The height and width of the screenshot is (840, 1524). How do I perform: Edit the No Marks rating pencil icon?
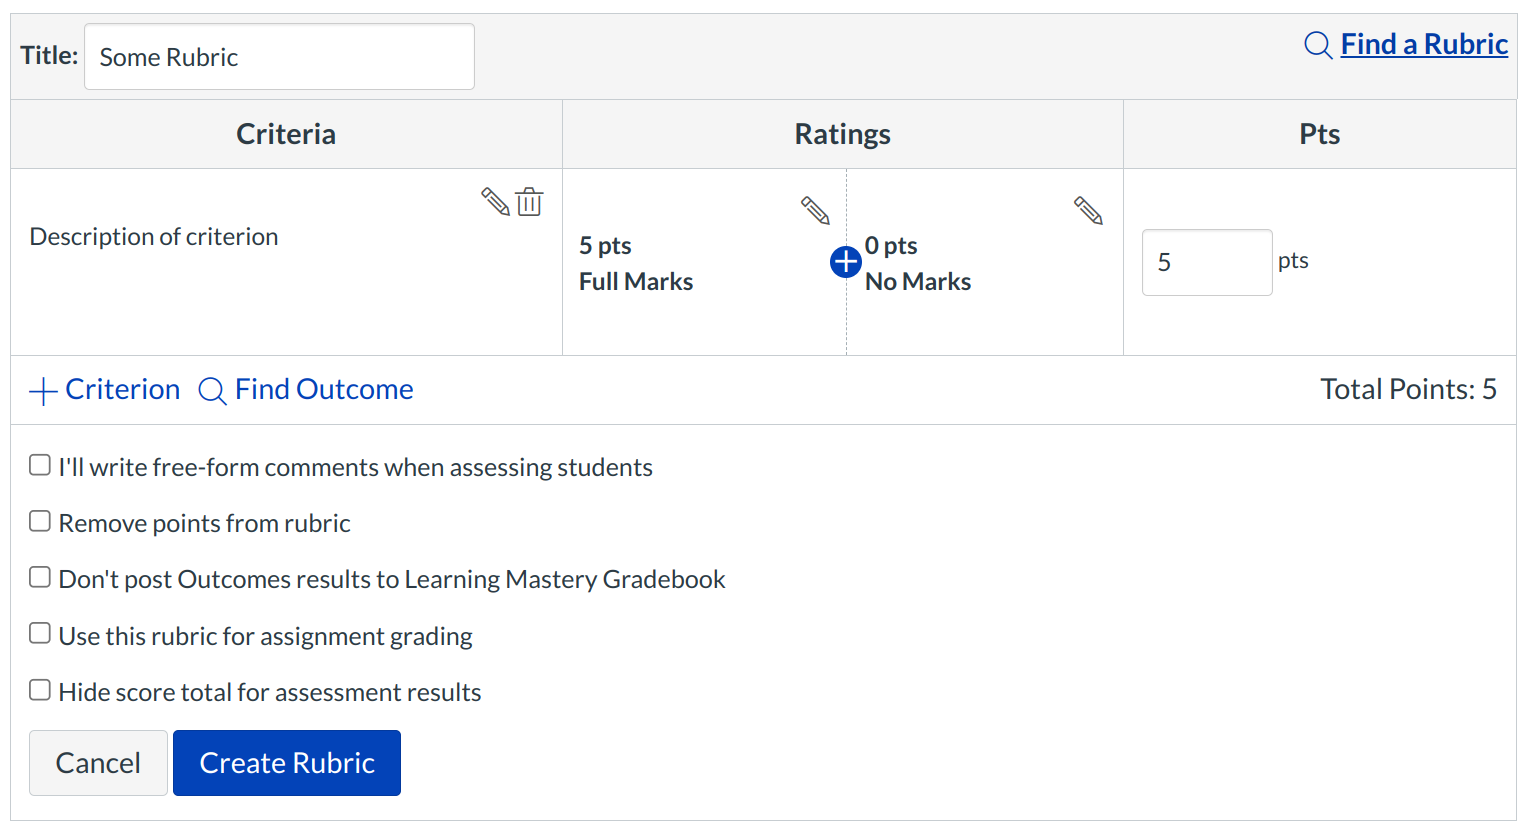(1088, 211)
